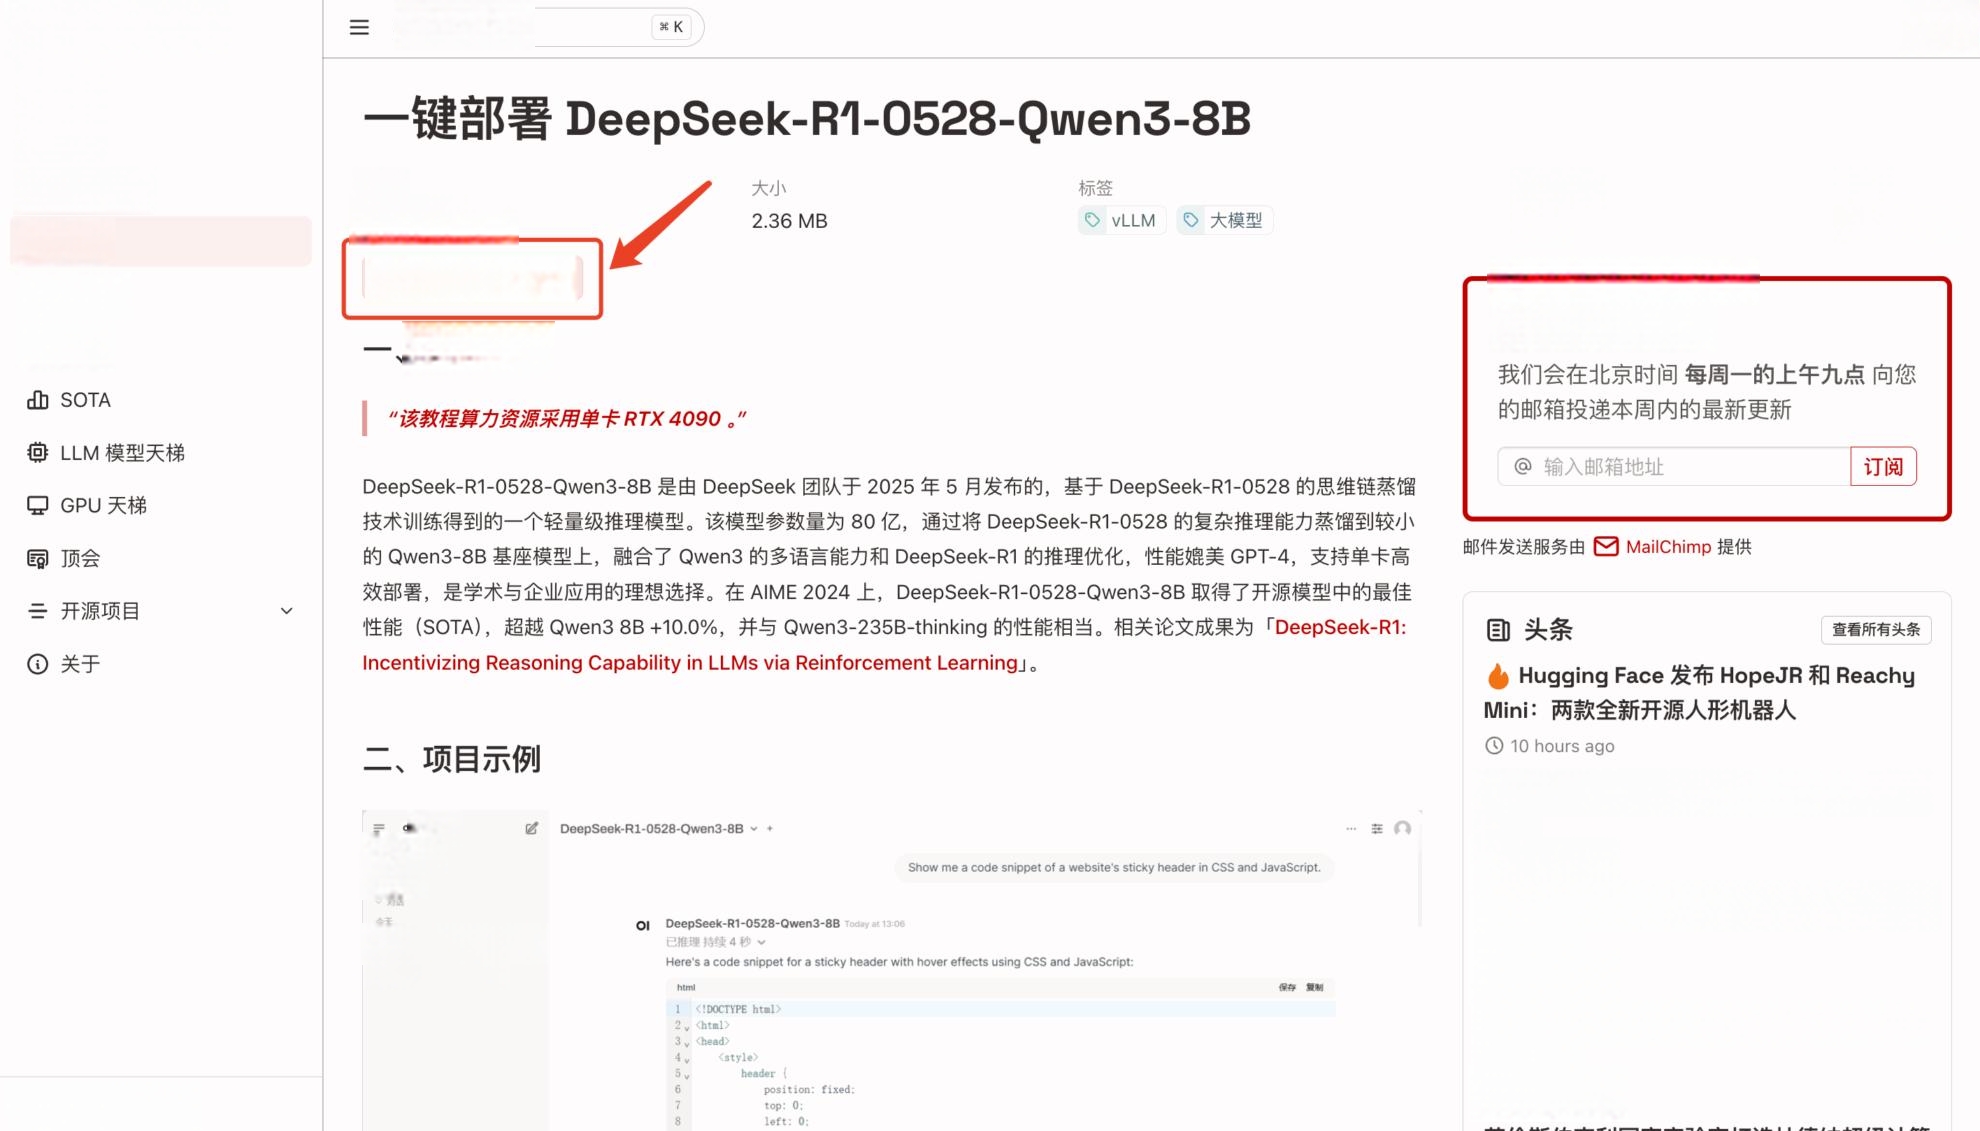
Task: Click 复制 on the html code block
Action: [1314, 987]
